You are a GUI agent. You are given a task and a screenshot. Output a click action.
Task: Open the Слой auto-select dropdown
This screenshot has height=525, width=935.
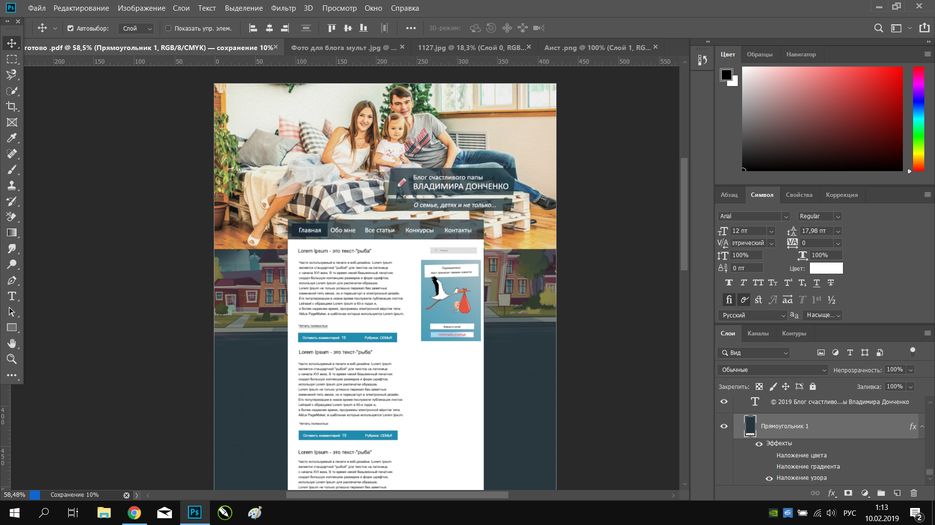[137, 28]
